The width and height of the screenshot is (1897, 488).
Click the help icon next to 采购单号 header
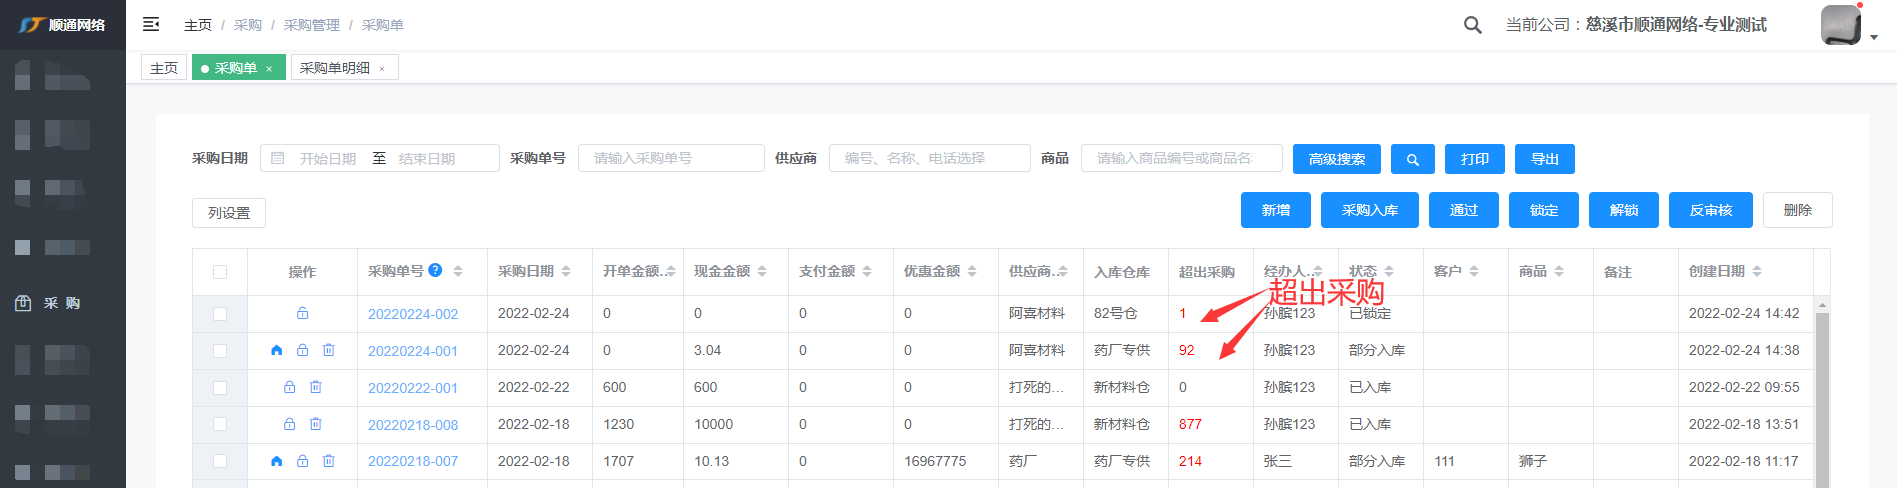[435, 270]
